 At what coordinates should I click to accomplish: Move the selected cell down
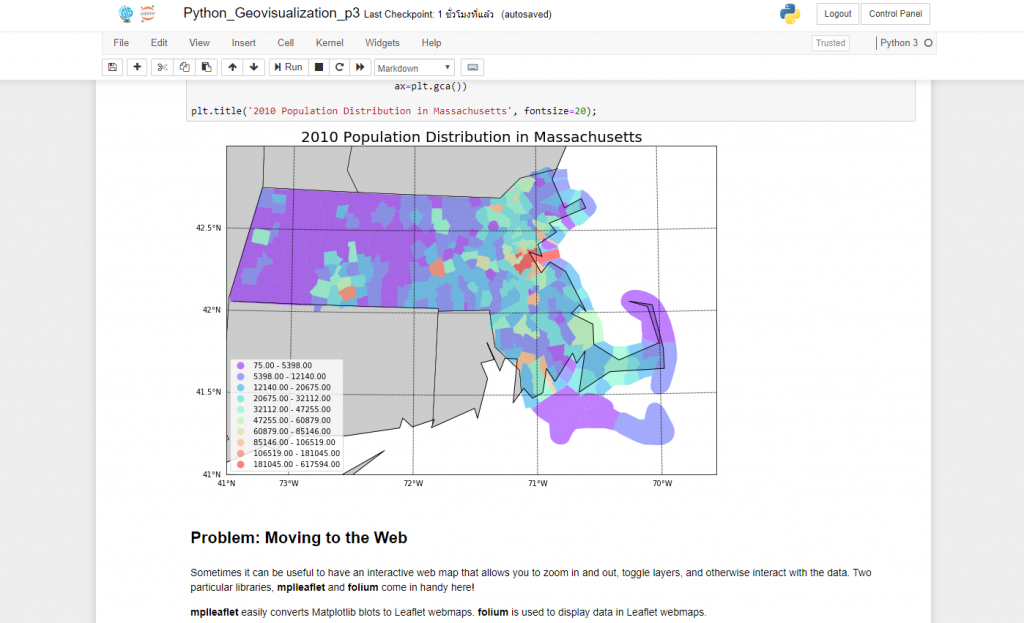253,67
